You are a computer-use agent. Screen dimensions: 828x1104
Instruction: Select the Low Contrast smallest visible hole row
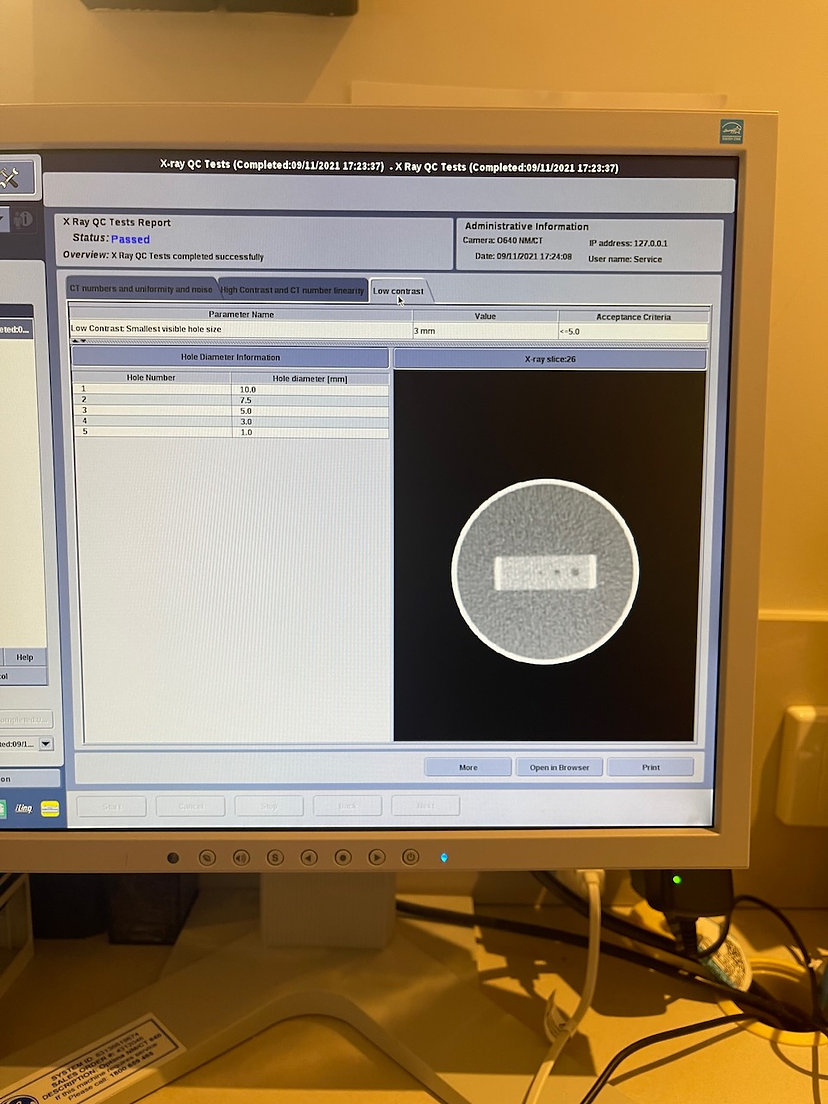coord(240,329)
